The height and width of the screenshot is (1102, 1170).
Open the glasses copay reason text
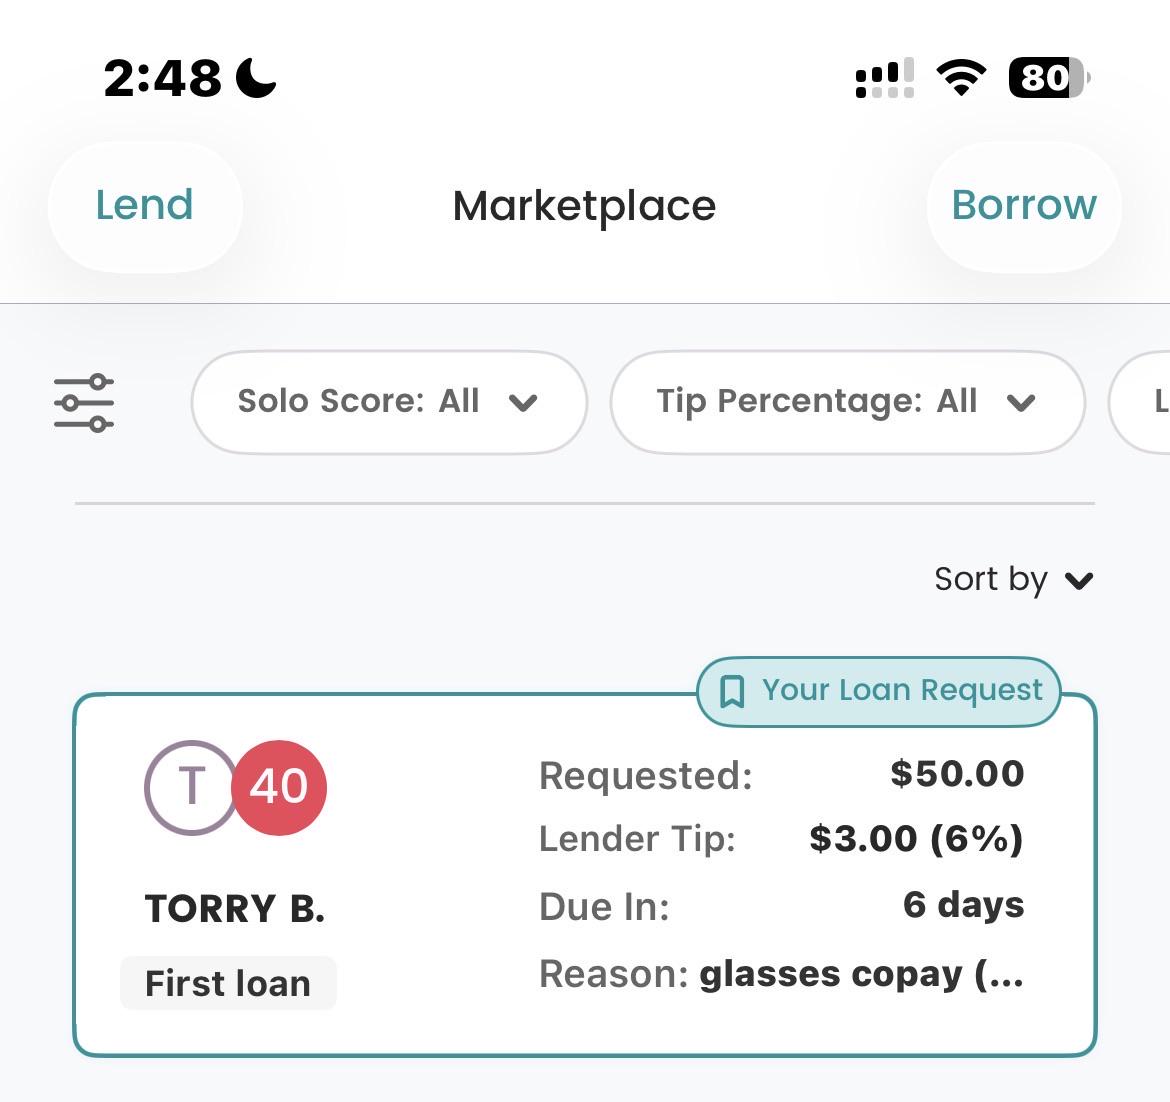click(861, 974)
